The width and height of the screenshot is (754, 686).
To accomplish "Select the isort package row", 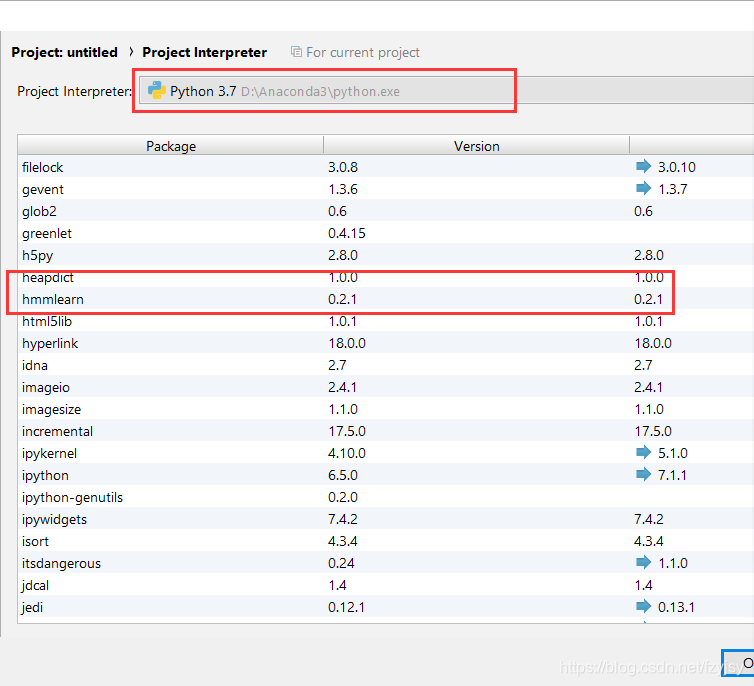I will (x=386, y=541).
